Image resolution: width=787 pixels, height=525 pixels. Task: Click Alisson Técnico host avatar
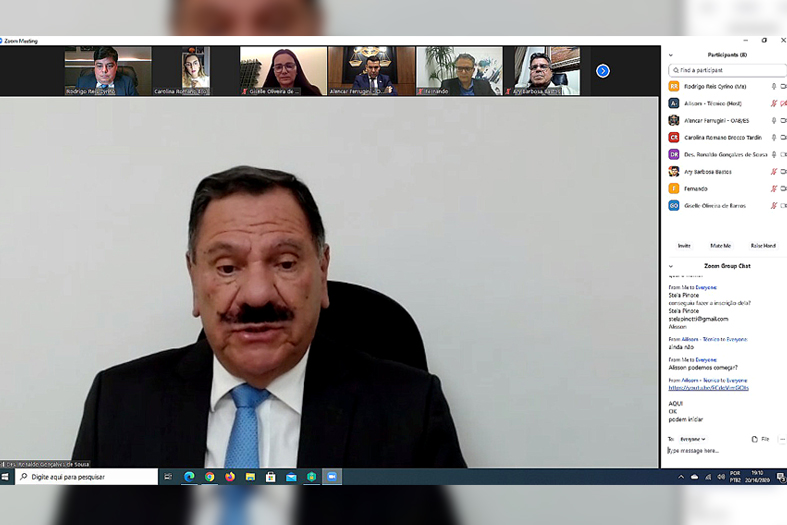pyautogui.click(x=674, y=103)
